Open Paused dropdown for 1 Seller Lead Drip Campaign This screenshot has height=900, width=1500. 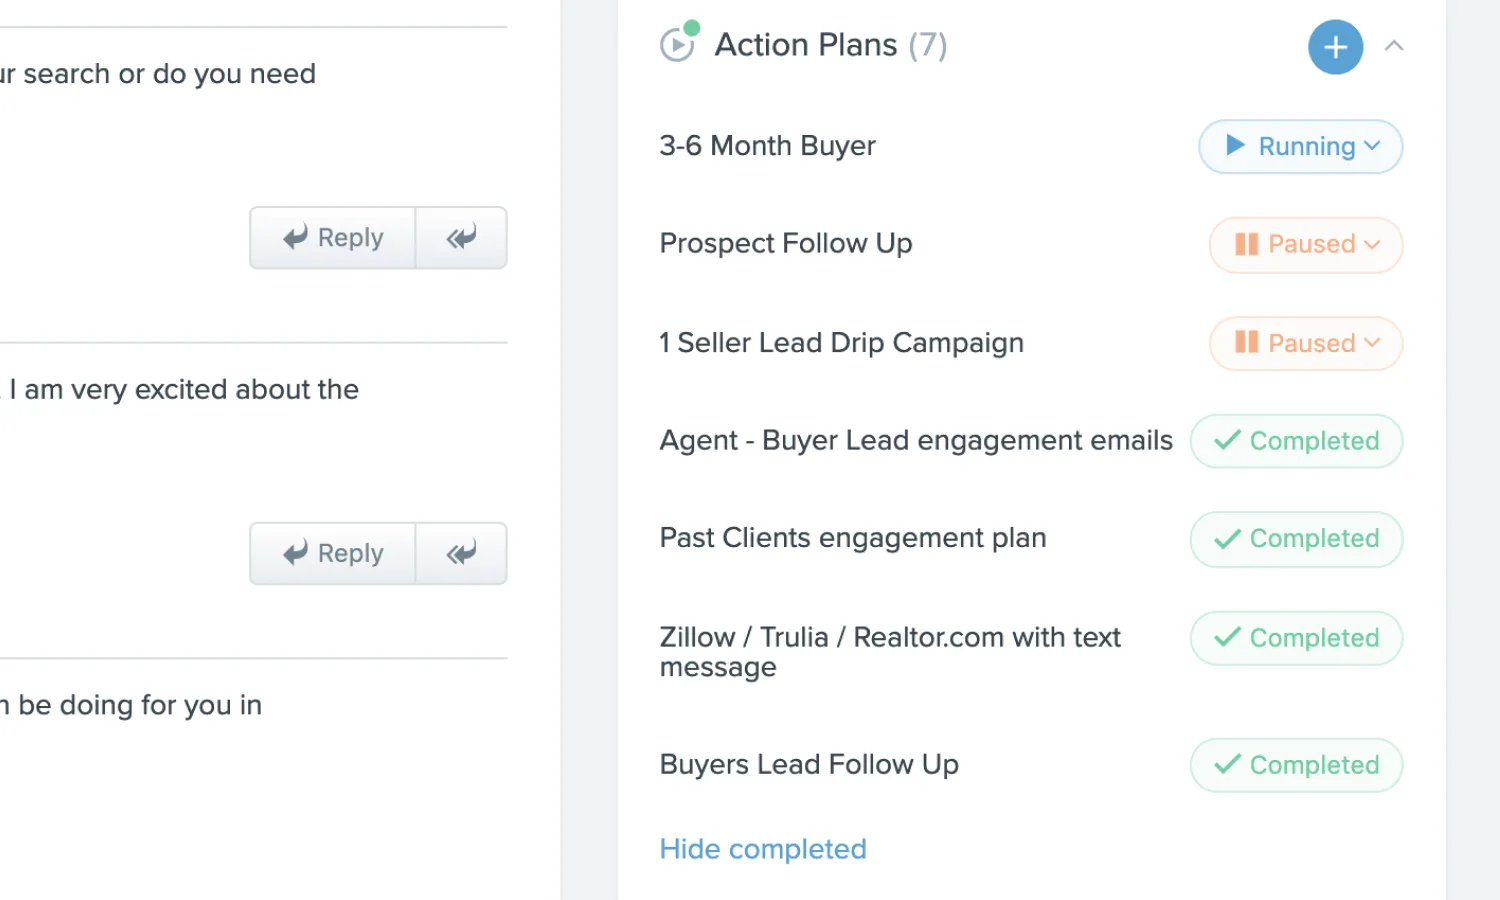1305,343
